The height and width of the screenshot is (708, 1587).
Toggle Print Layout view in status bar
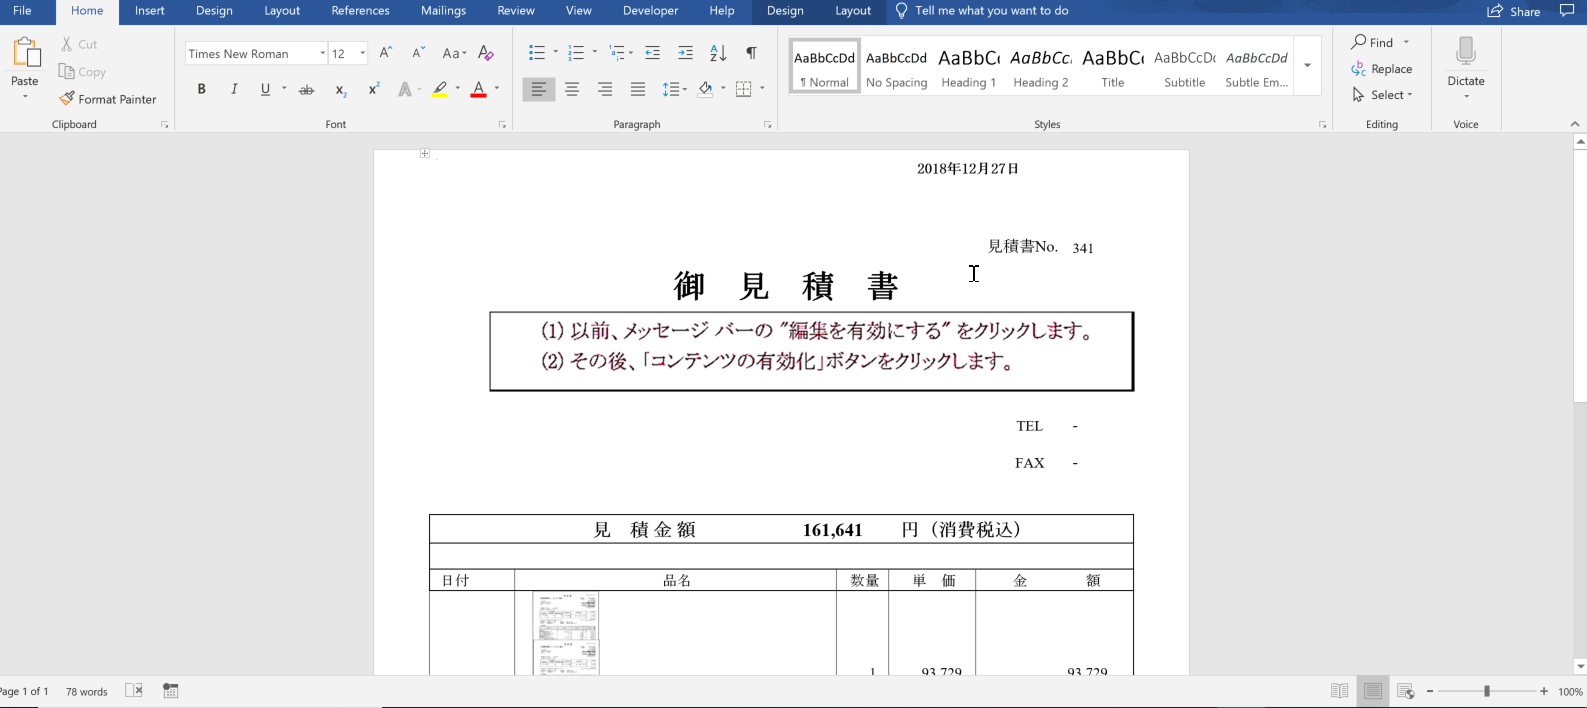click(x=1373, y=691)
